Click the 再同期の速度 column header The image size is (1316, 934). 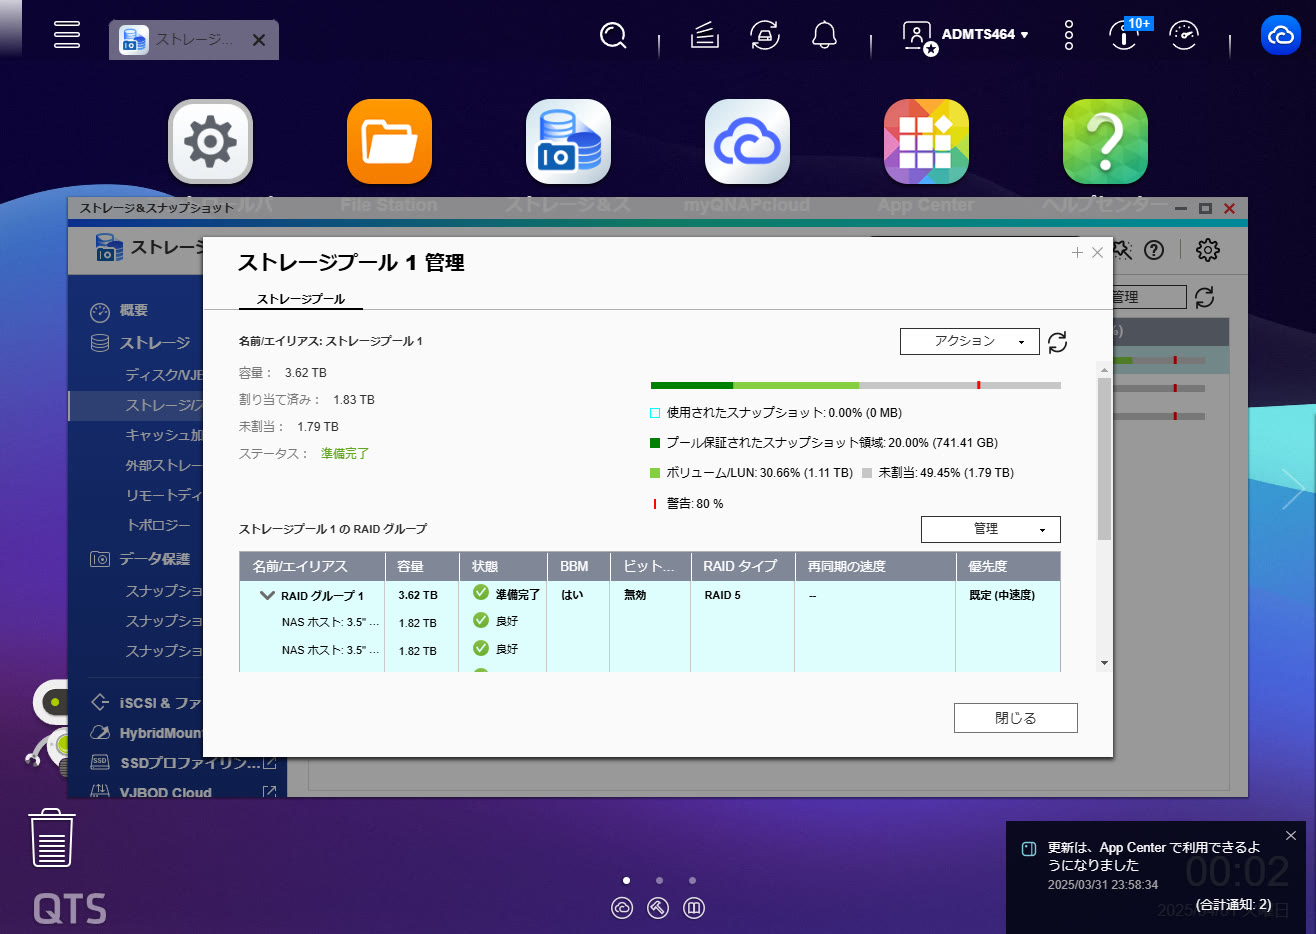coord(875,566)
